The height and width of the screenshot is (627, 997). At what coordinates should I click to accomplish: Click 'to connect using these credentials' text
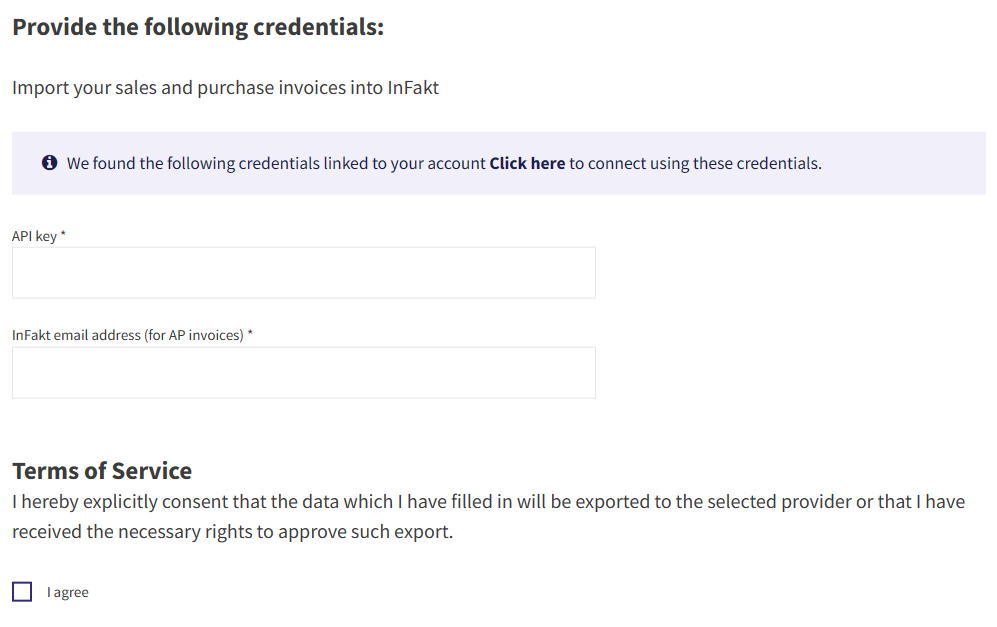pos(696,163)
